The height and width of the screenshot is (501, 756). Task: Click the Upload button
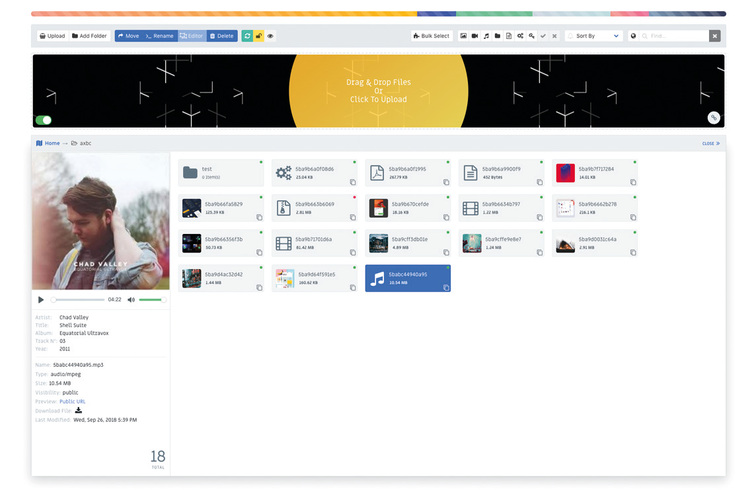[52, 36]
